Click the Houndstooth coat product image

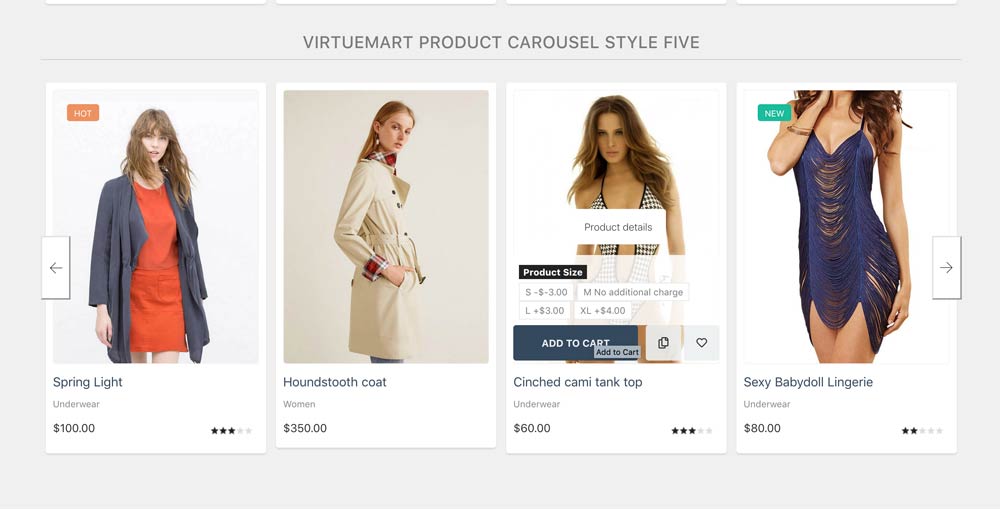pos(386,226)
